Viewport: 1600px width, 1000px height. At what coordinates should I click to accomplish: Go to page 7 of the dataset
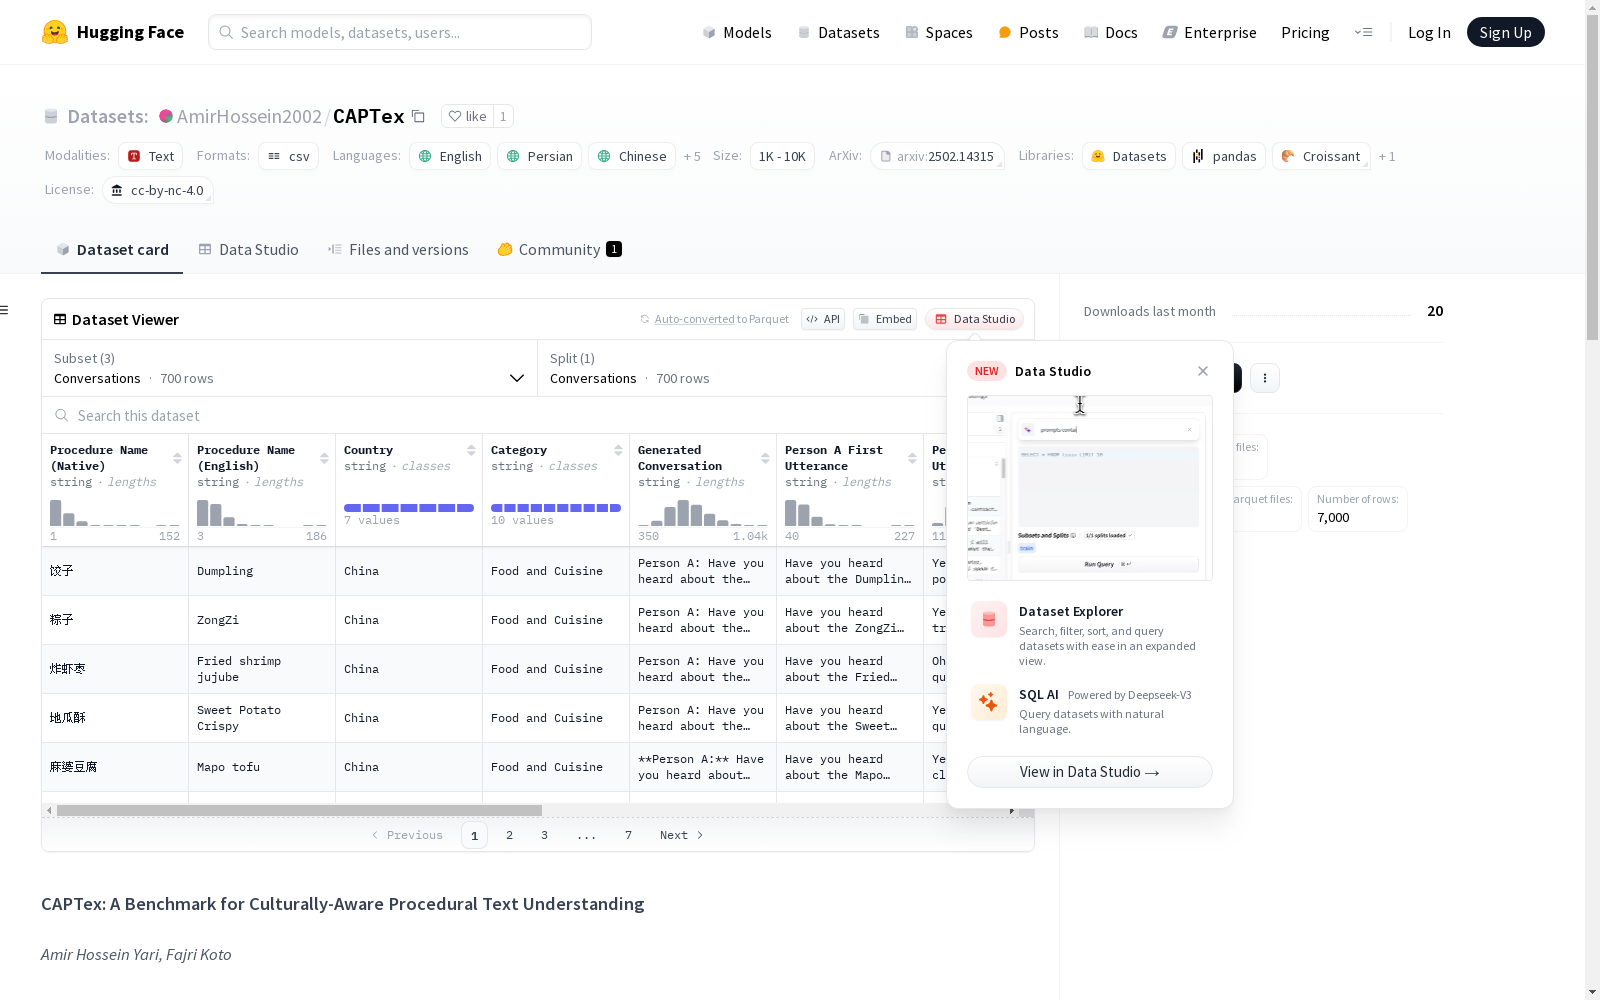[628, 835]
